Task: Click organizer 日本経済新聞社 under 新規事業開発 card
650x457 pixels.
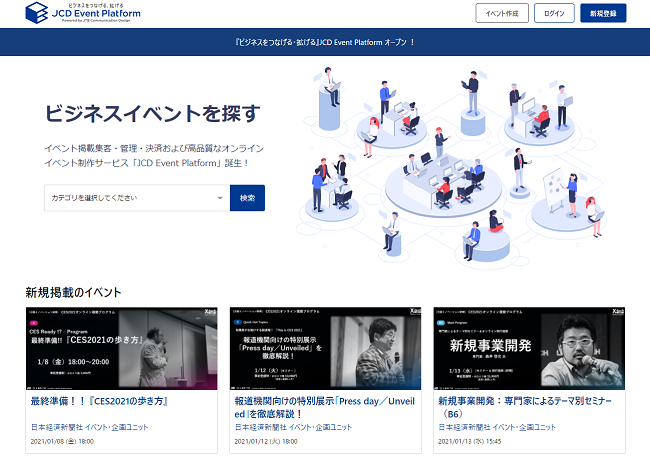Action: click(497, 427)
